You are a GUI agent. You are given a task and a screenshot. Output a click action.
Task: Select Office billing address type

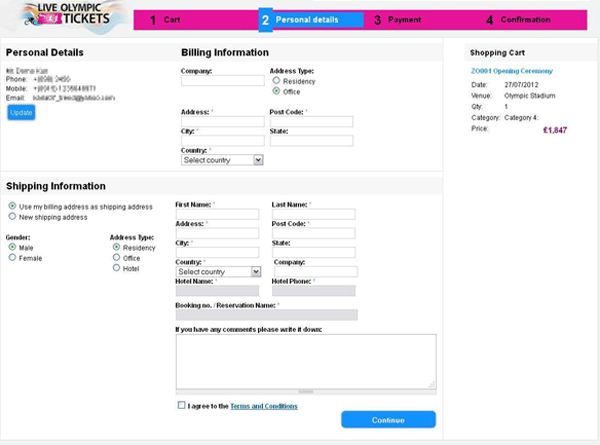coord(276,91)
